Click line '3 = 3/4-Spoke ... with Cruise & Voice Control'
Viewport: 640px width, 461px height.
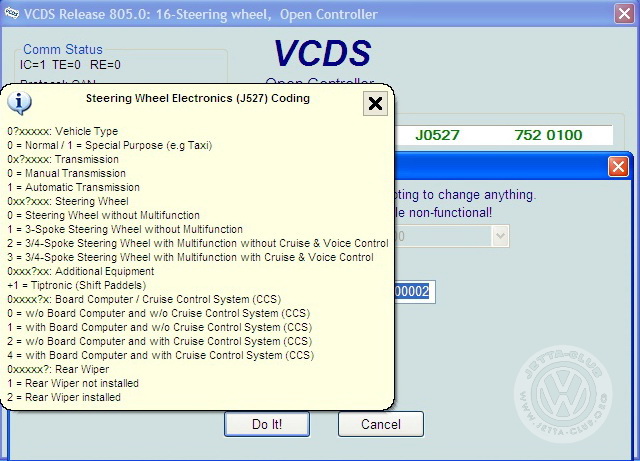pos(190,257)
